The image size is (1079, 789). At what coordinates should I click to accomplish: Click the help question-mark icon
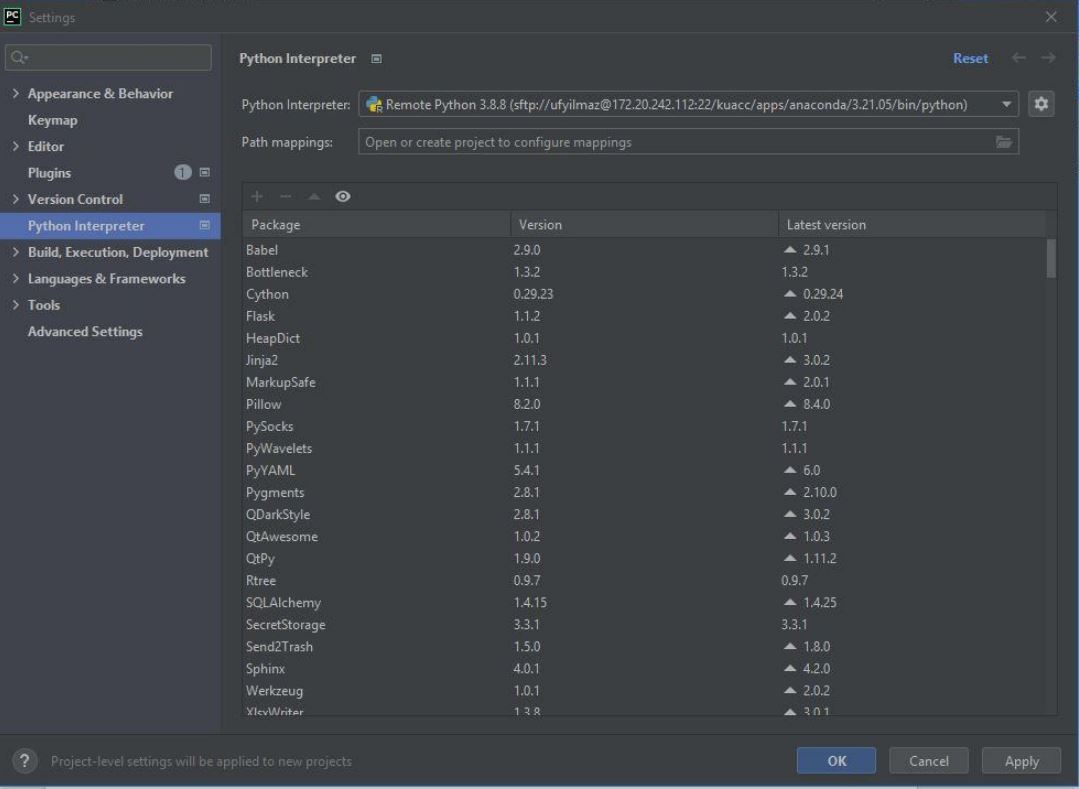point(22,761)
